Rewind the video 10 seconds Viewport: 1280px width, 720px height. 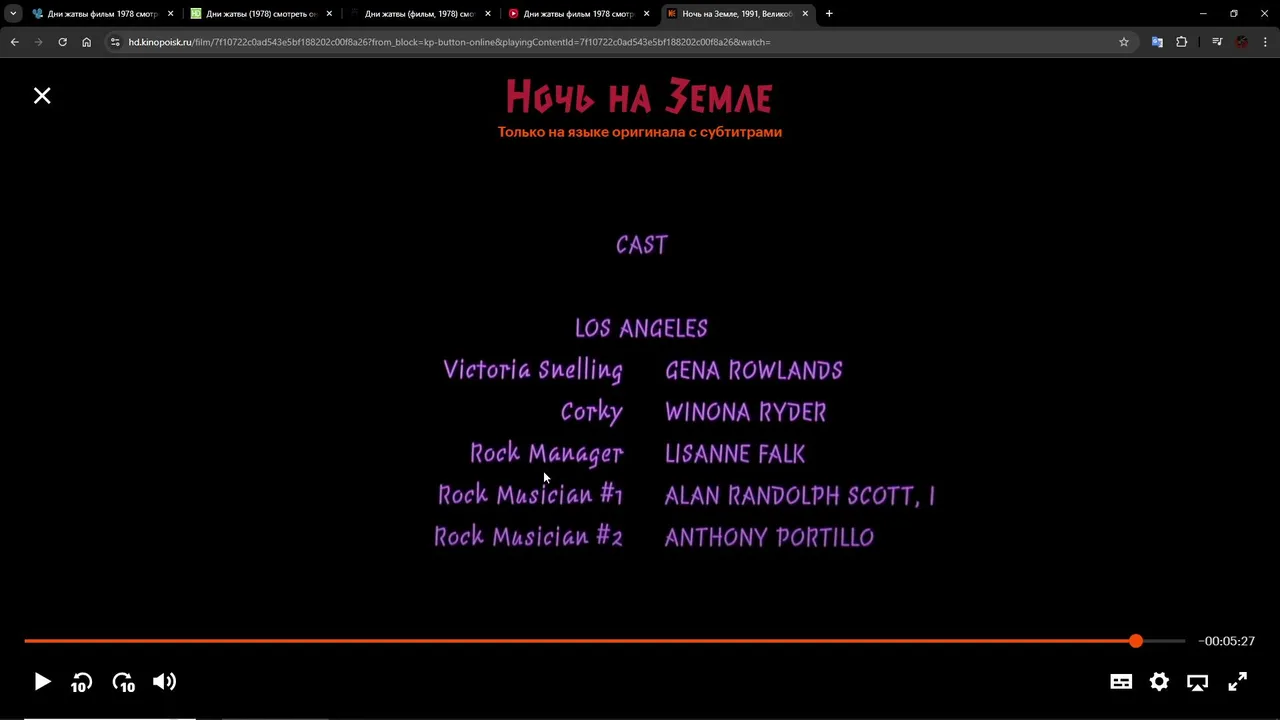(x=82, y=682)
